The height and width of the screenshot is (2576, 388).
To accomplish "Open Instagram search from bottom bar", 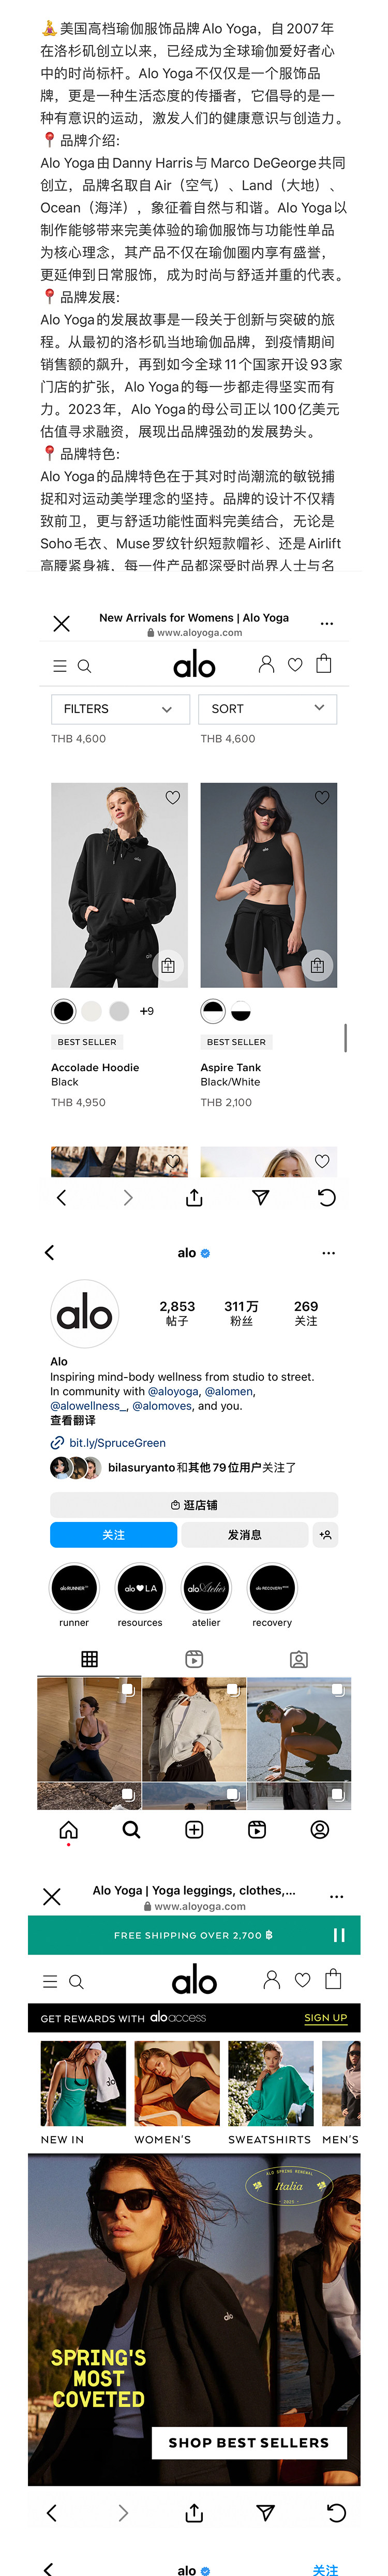I will [x=131, y=1830].
